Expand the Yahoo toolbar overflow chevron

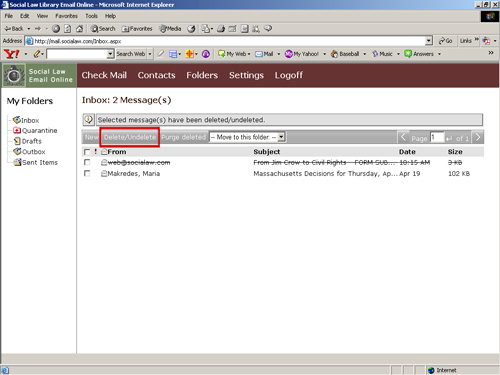click(x=491, y=53)
